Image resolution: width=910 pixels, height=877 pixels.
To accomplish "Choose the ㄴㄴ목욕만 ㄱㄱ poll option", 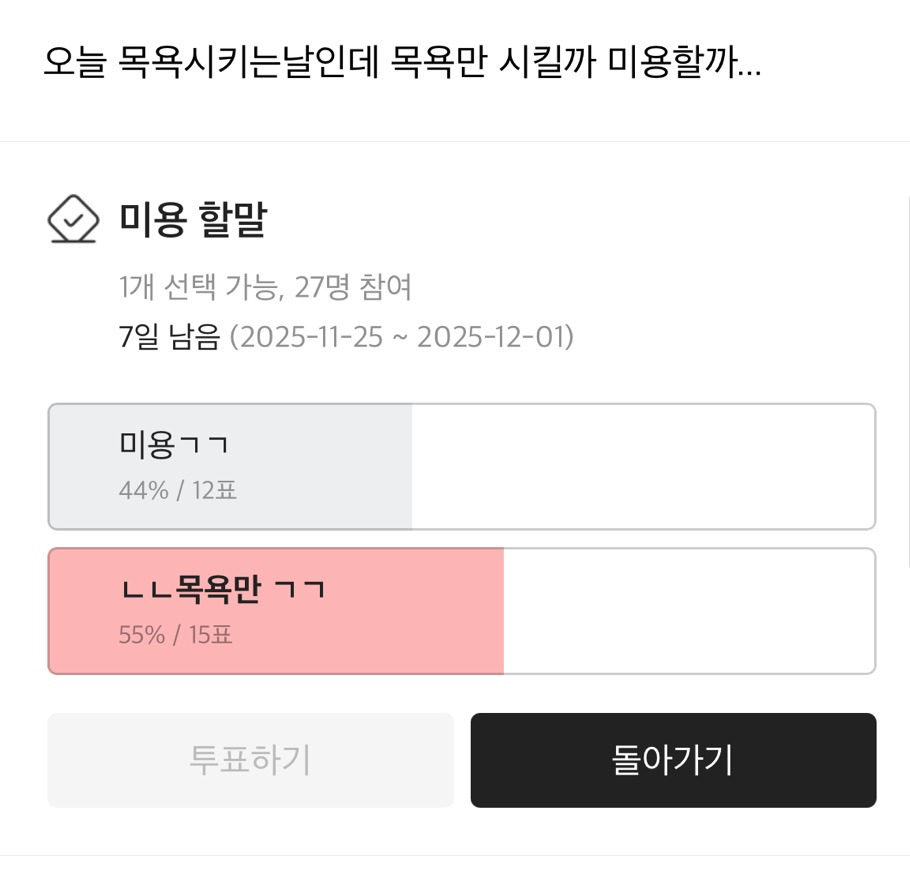I will pyautogui.click(x=461, y=611).
